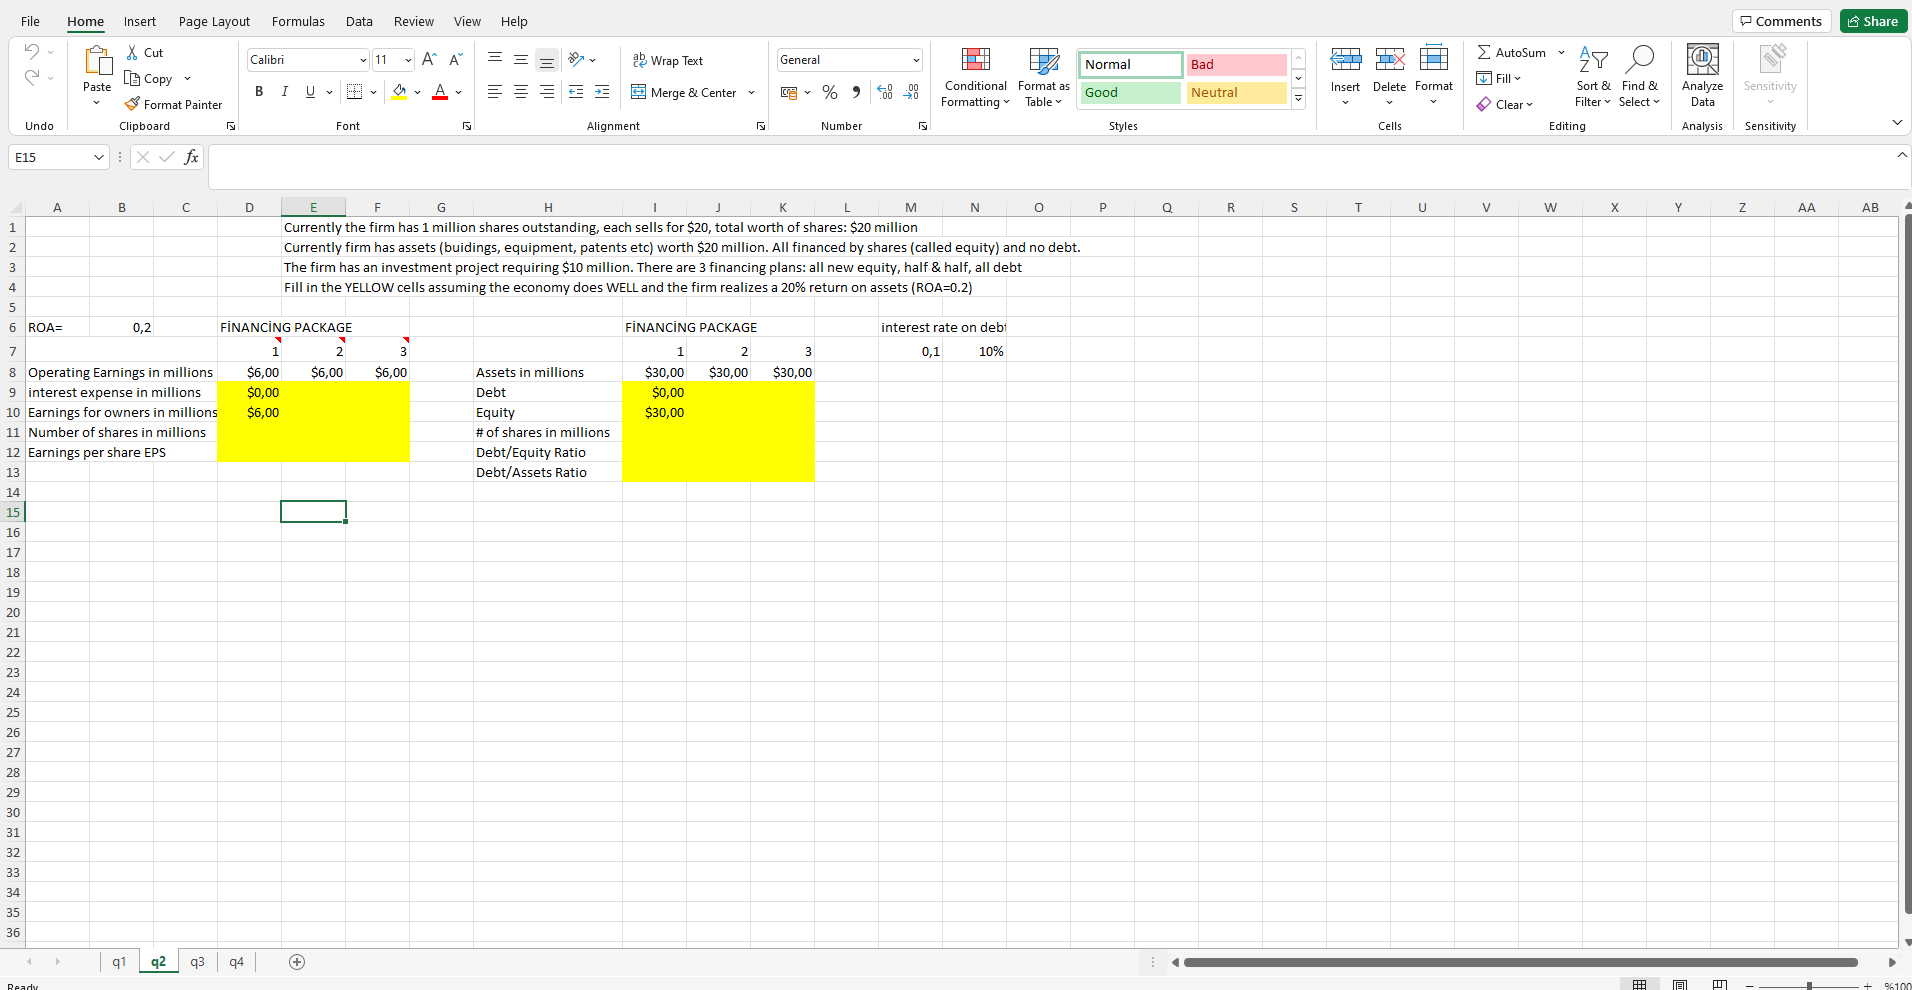Select the Increase Indent icon
The width and height of the screenshot is (1912, 990).
[x=602, y=92]
